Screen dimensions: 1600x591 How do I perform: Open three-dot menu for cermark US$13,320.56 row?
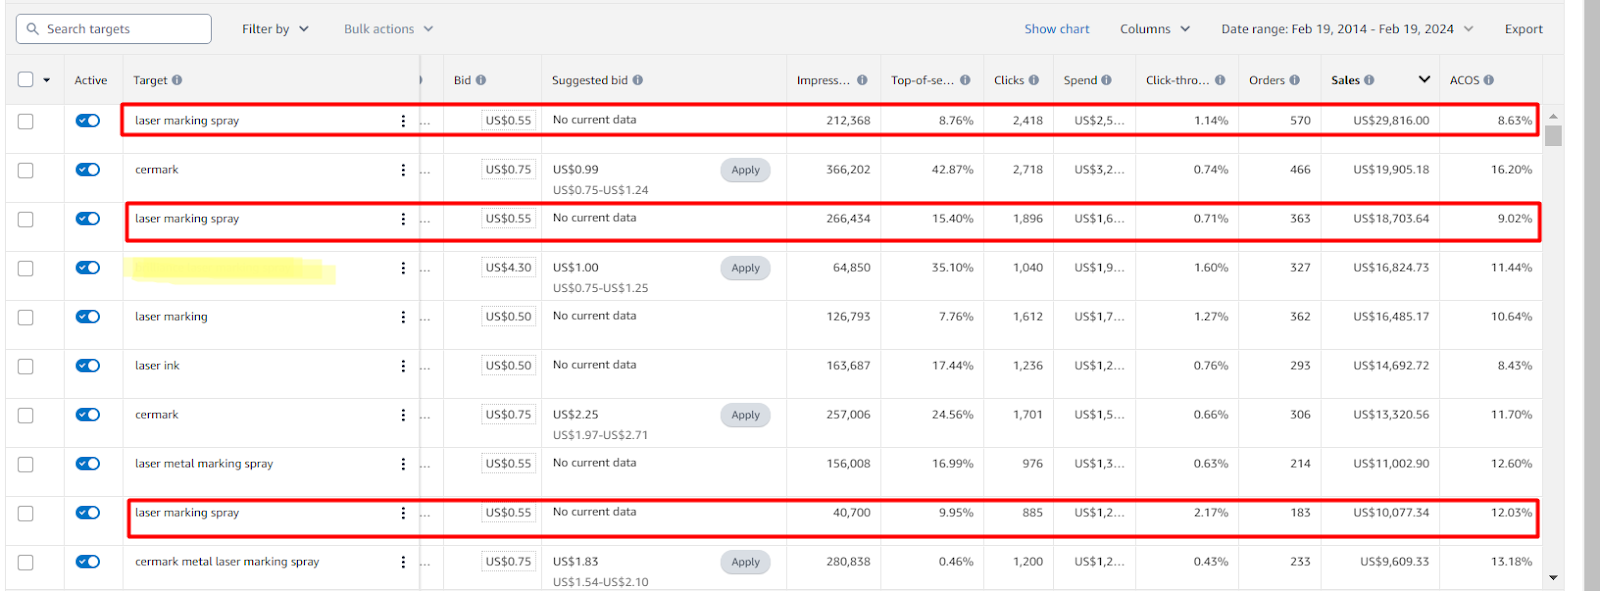pos(403,415)
